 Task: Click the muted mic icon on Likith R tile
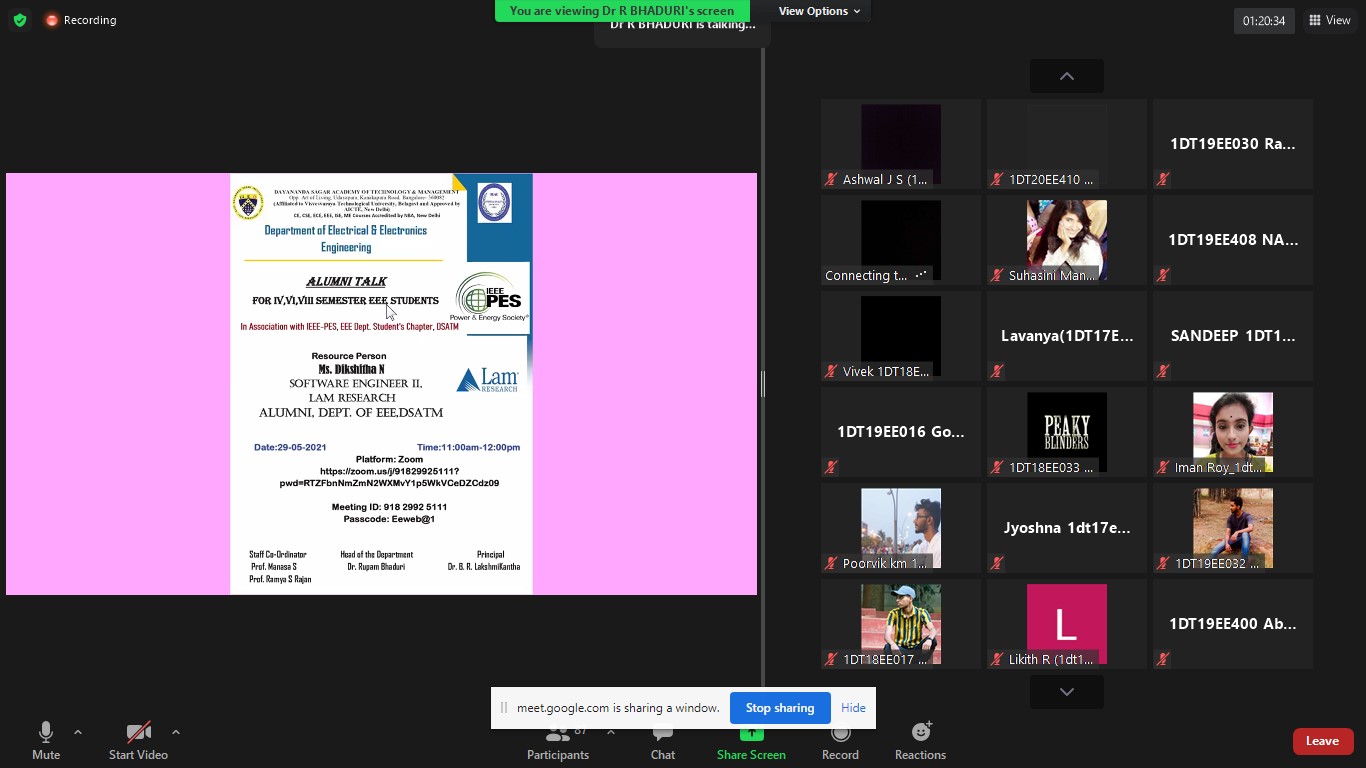point(997,660)
